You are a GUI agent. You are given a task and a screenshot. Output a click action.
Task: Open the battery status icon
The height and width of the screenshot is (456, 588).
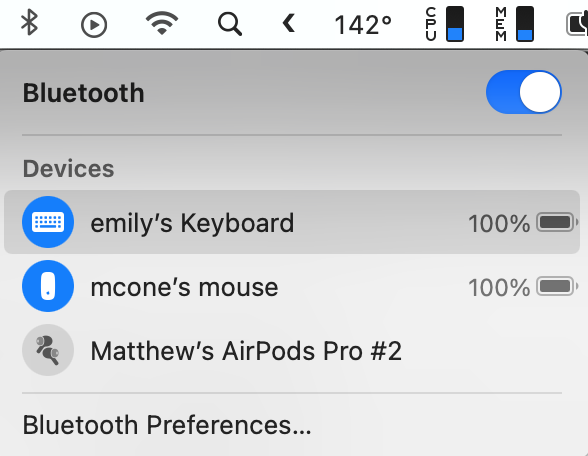[x=577, y=24]
